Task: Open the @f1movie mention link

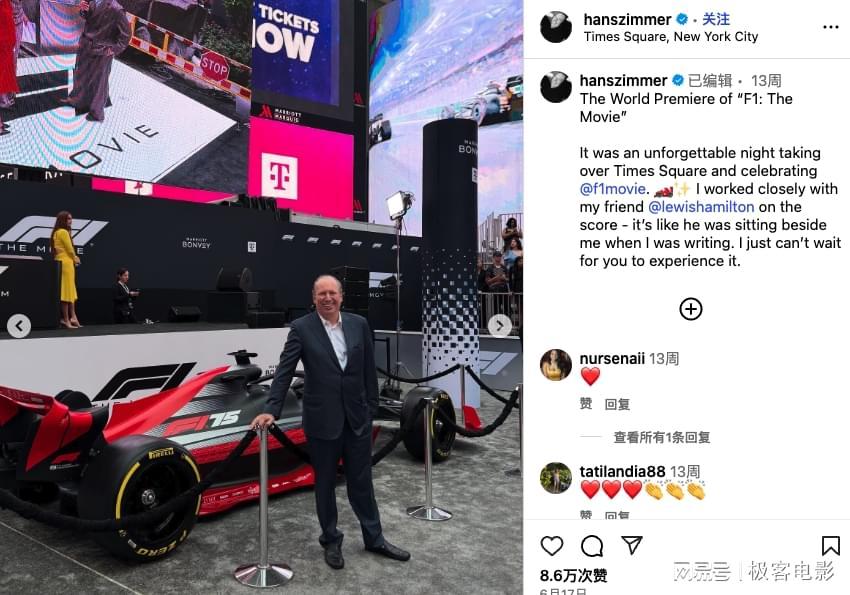Action: 613,189
